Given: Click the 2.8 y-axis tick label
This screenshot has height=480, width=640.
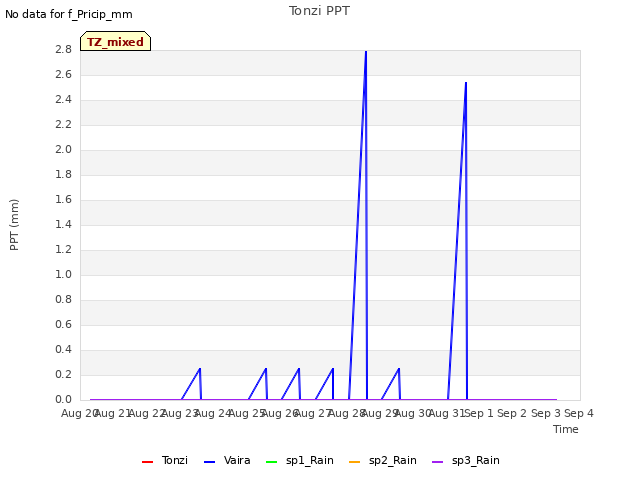Looking at the screenshot, I should (x=63, y=49).
